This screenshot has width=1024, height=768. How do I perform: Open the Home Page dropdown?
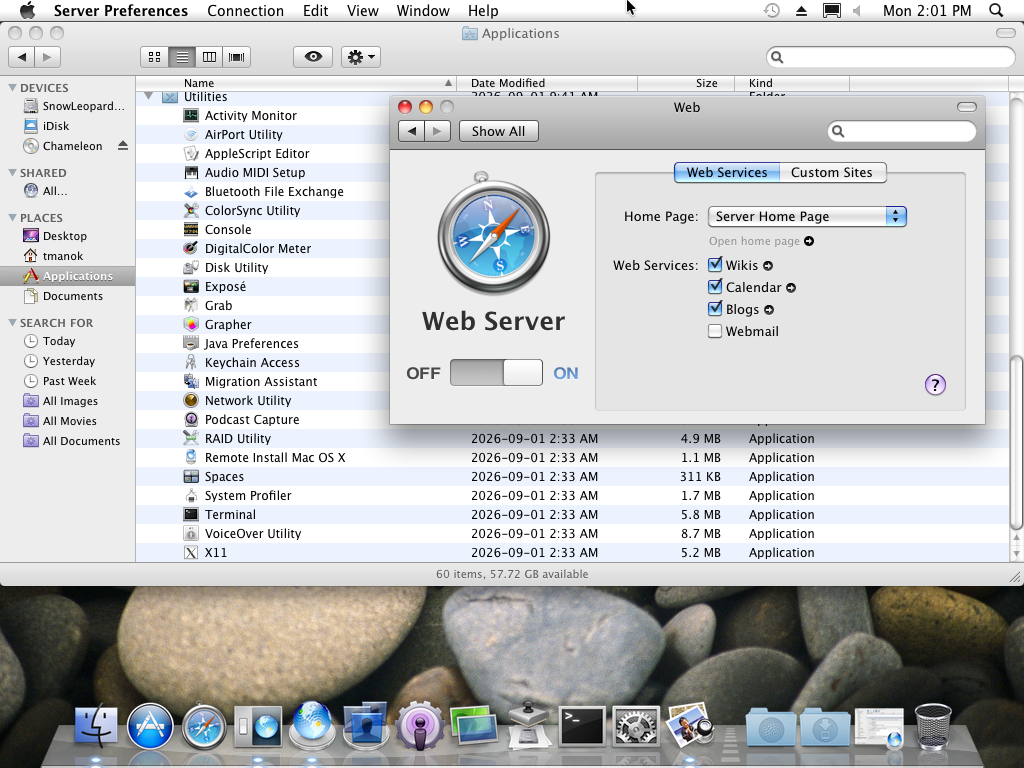click(x=807, y=216)
